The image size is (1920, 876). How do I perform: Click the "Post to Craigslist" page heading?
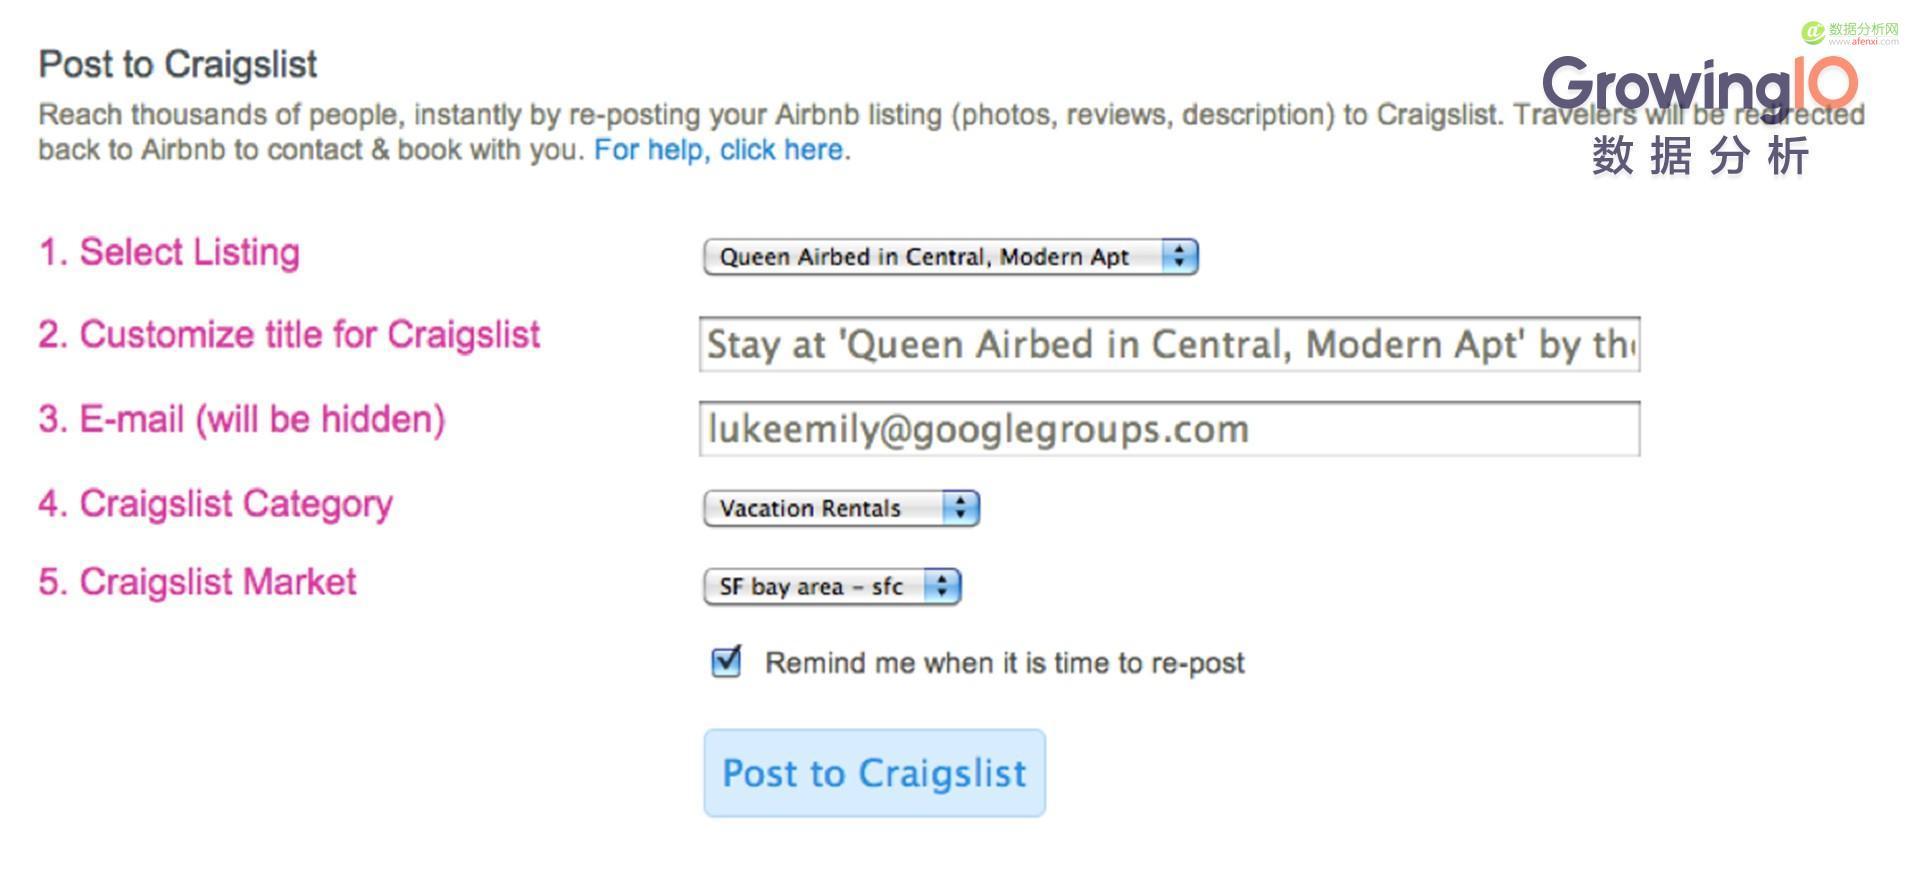(178, 64)
